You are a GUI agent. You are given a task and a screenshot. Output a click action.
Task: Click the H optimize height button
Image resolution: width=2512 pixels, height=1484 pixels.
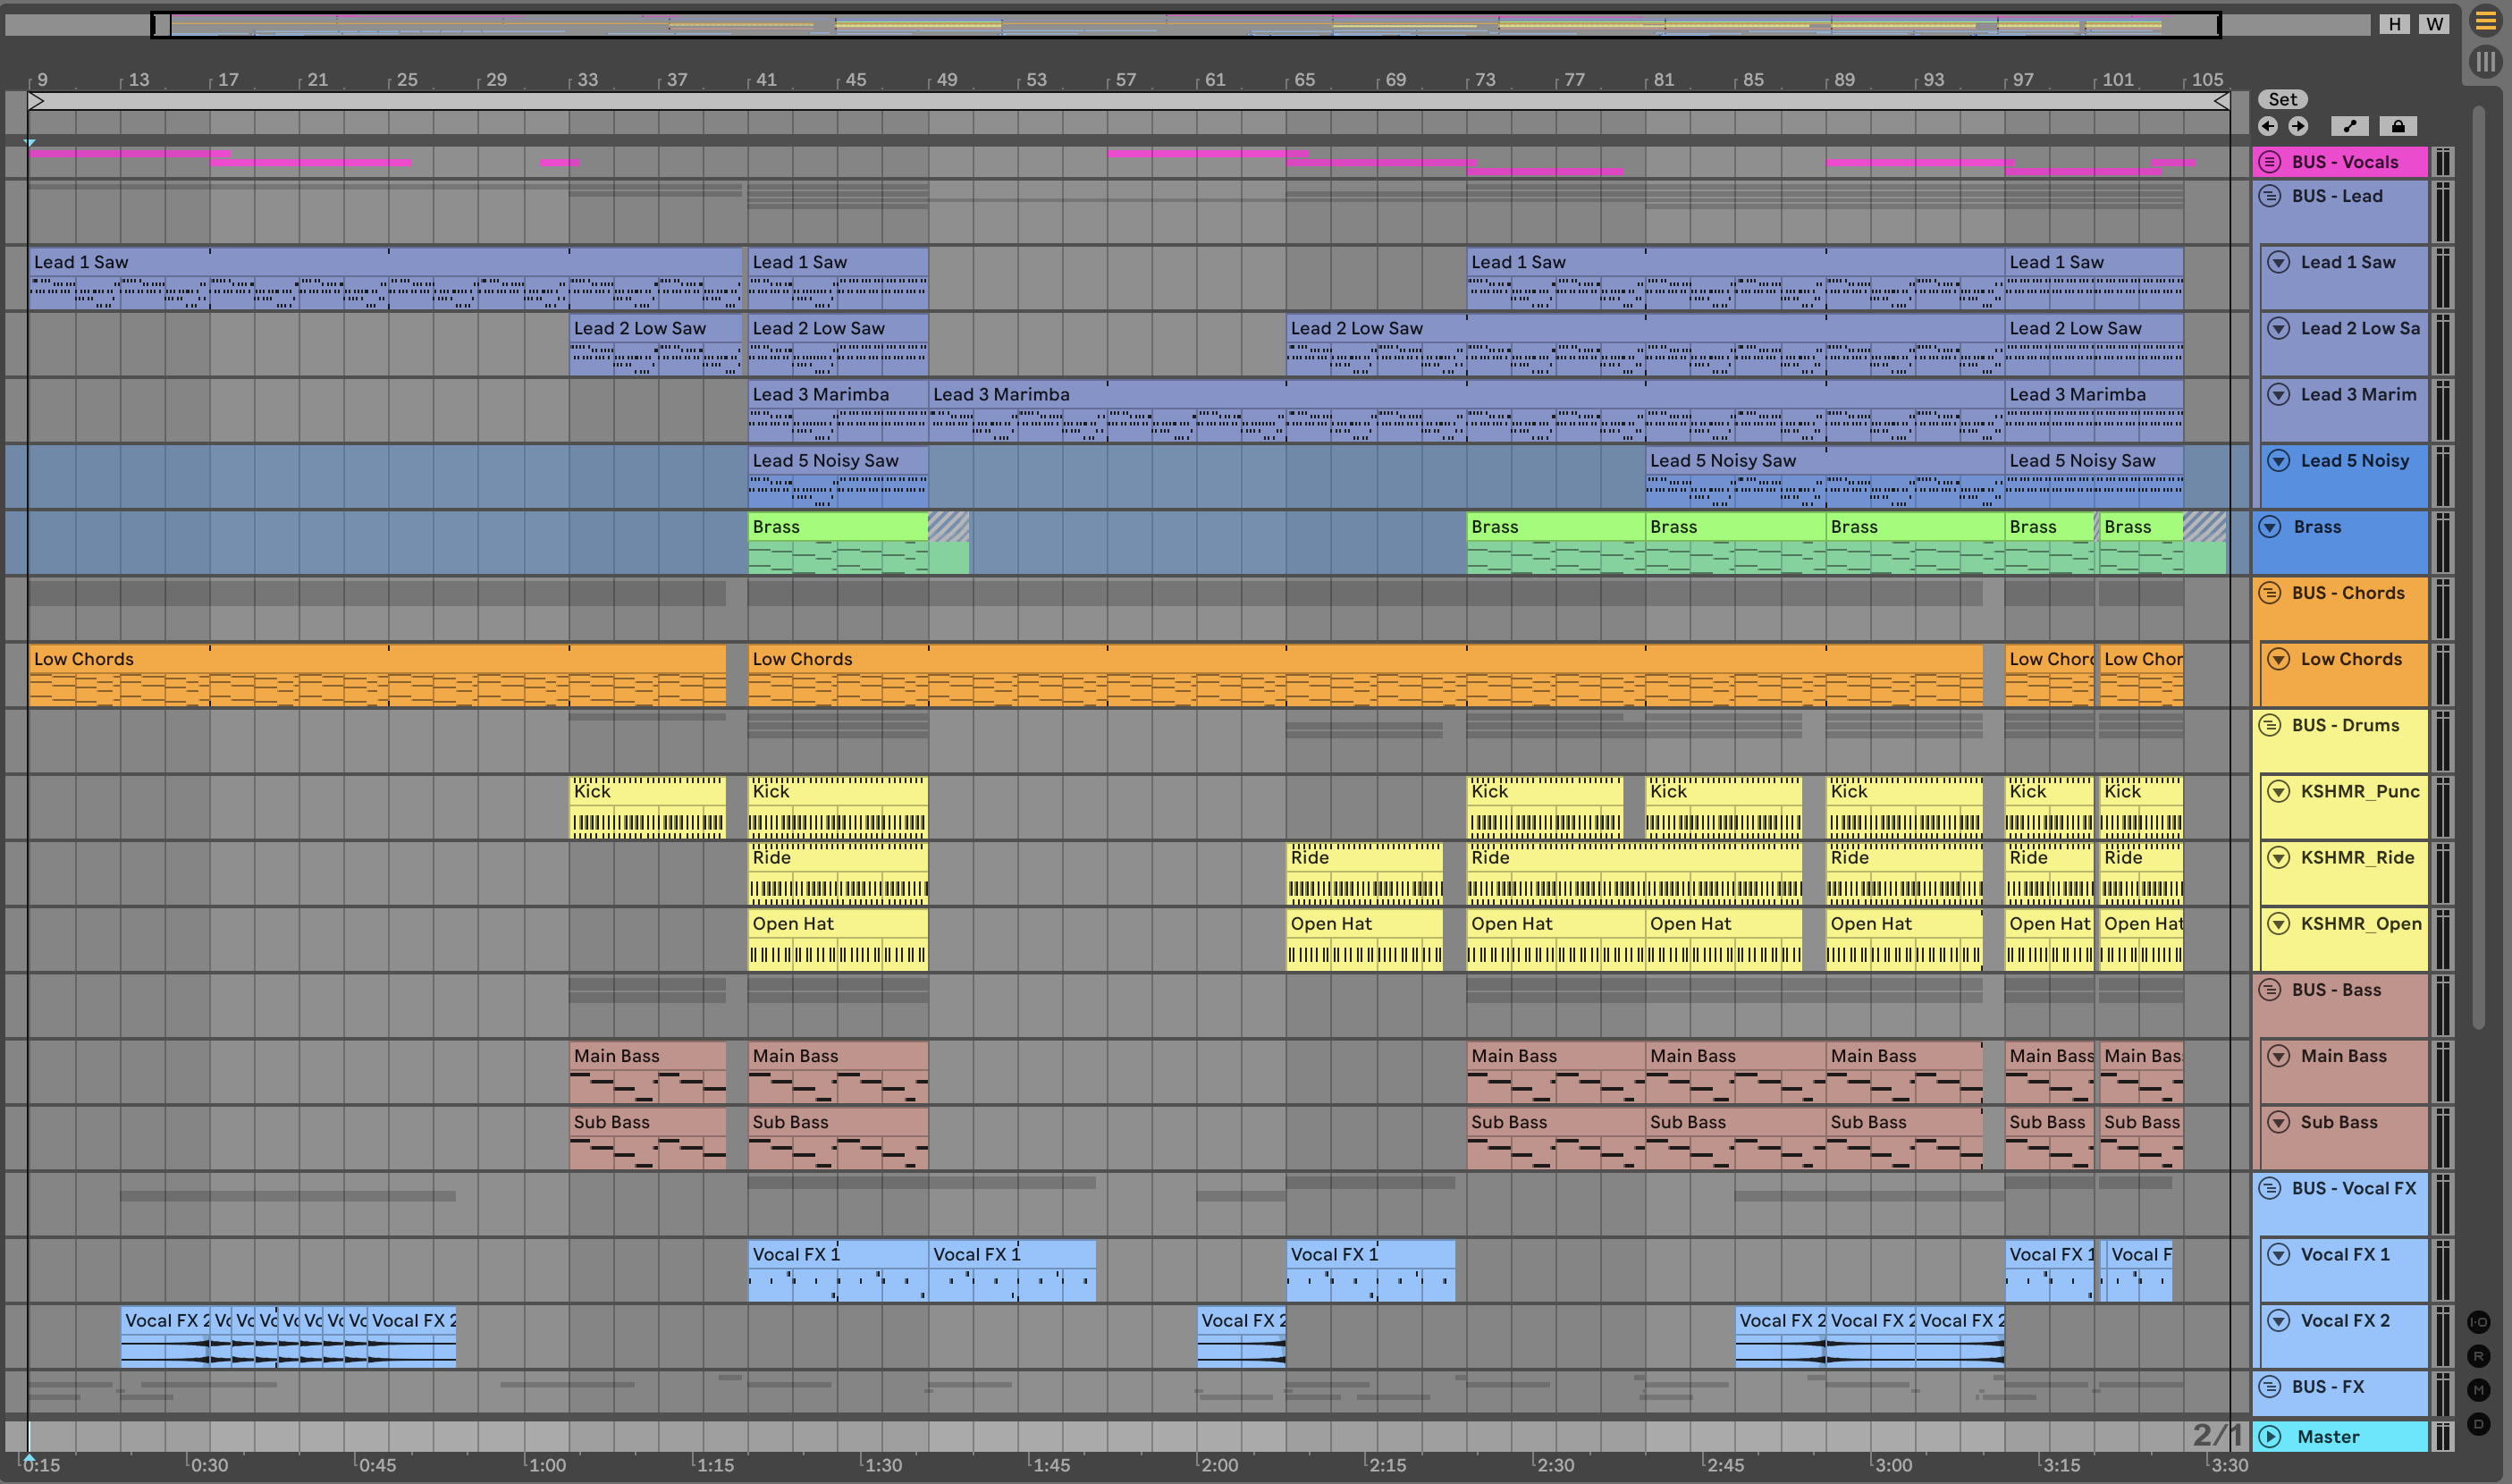pyautogui.click(x=2394, y=24)
